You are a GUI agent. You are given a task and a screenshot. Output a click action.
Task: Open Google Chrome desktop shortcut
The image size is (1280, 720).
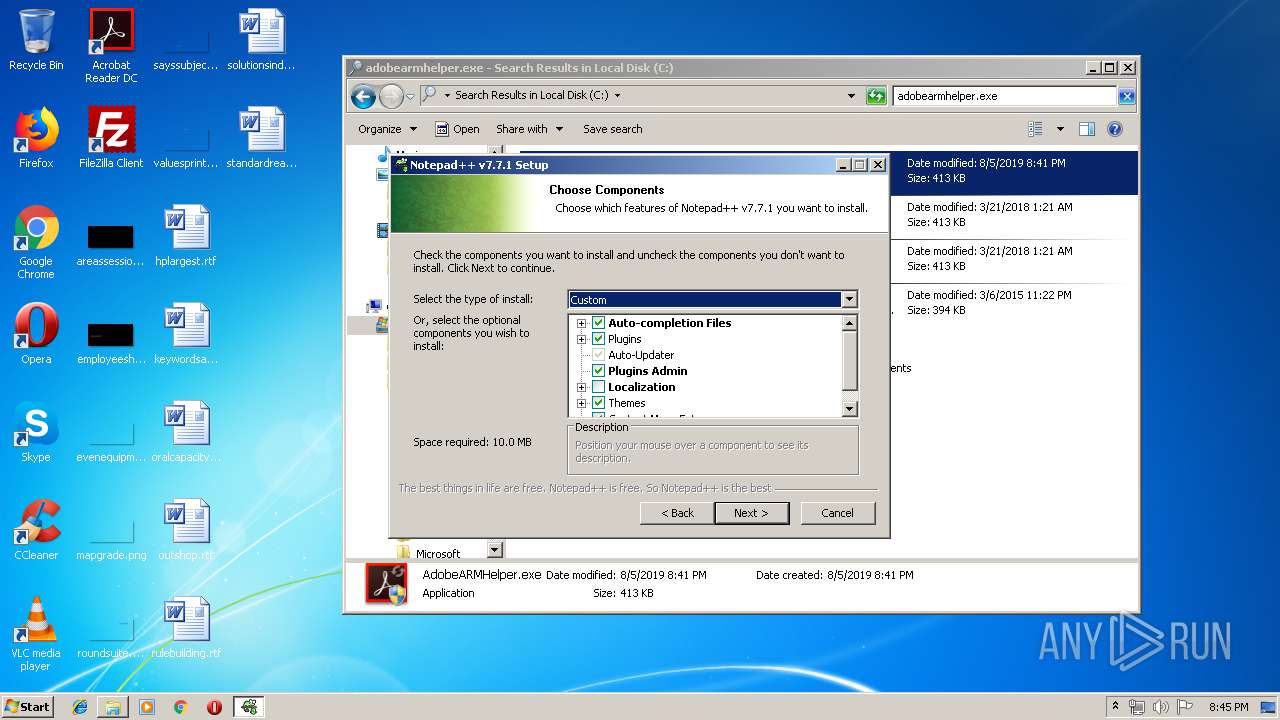(x=36, y=242)
